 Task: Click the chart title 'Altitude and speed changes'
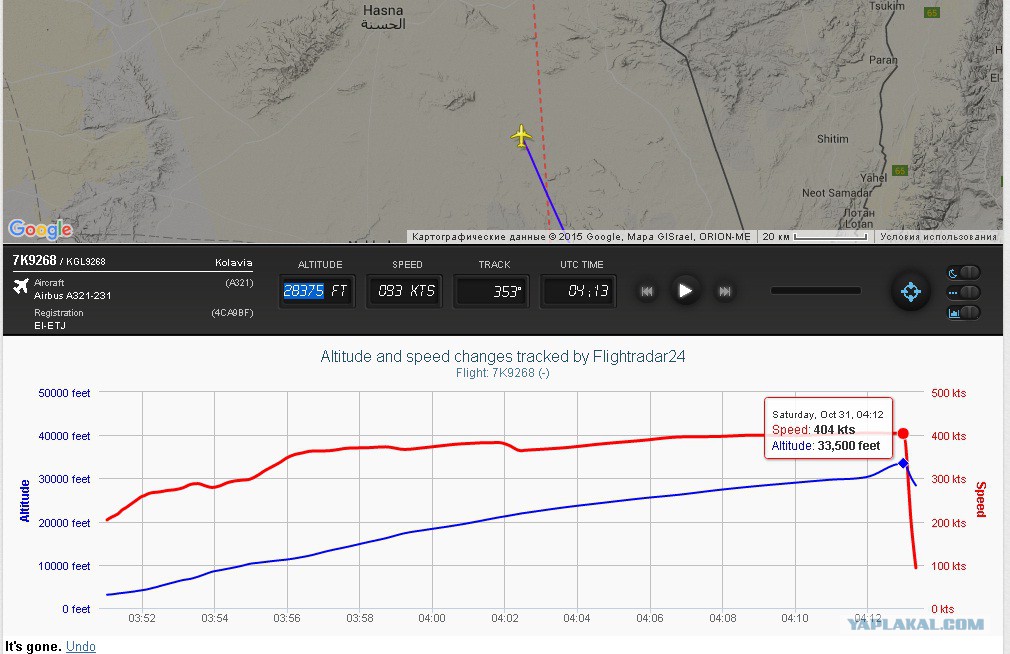tap(502, 356)
